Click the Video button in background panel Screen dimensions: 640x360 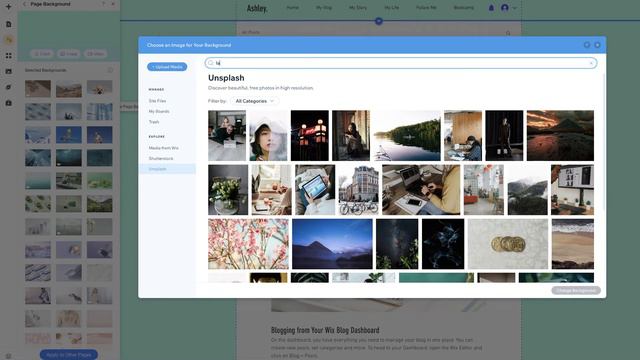click(x=95, y=53)
